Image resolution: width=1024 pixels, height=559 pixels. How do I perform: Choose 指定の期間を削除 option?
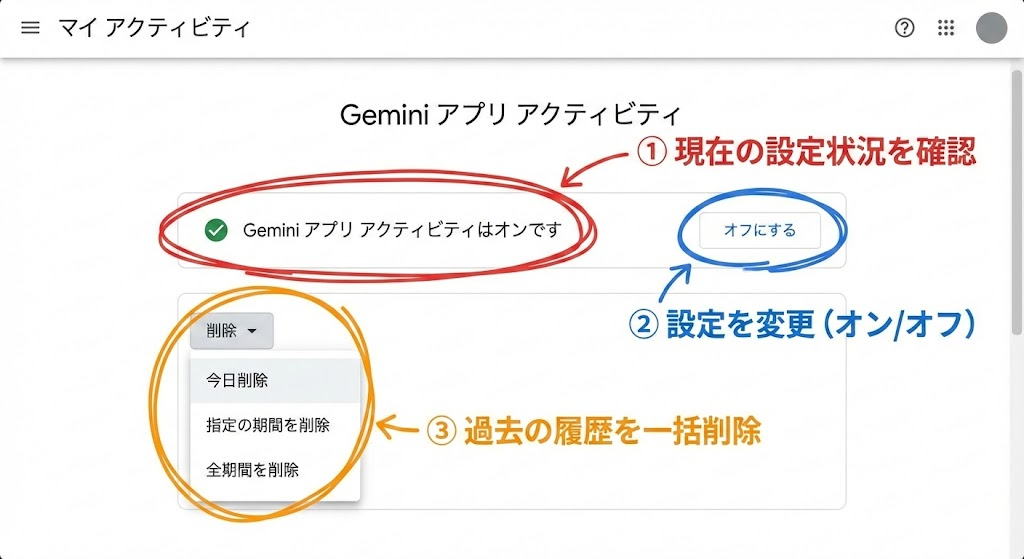click(x=267, y=425)
